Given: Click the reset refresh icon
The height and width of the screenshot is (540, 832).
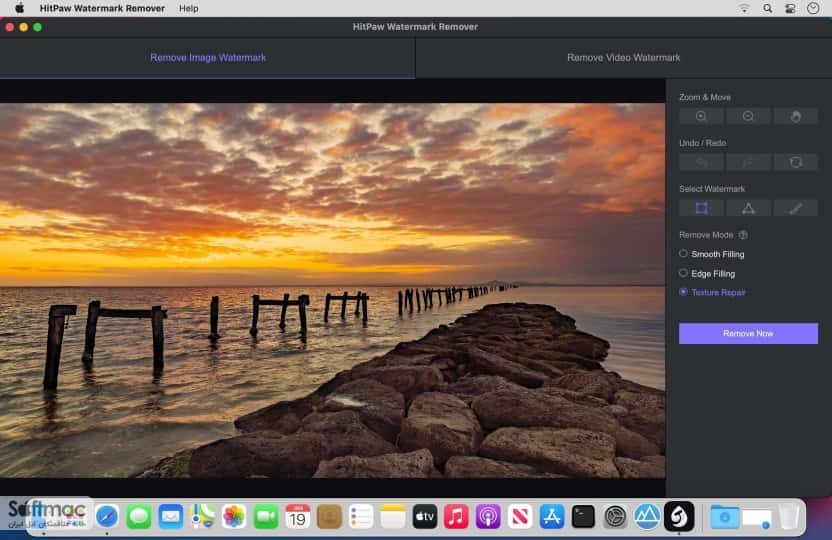Looking at the screenshot, I should pyautogui.click(x=795, y=162).
